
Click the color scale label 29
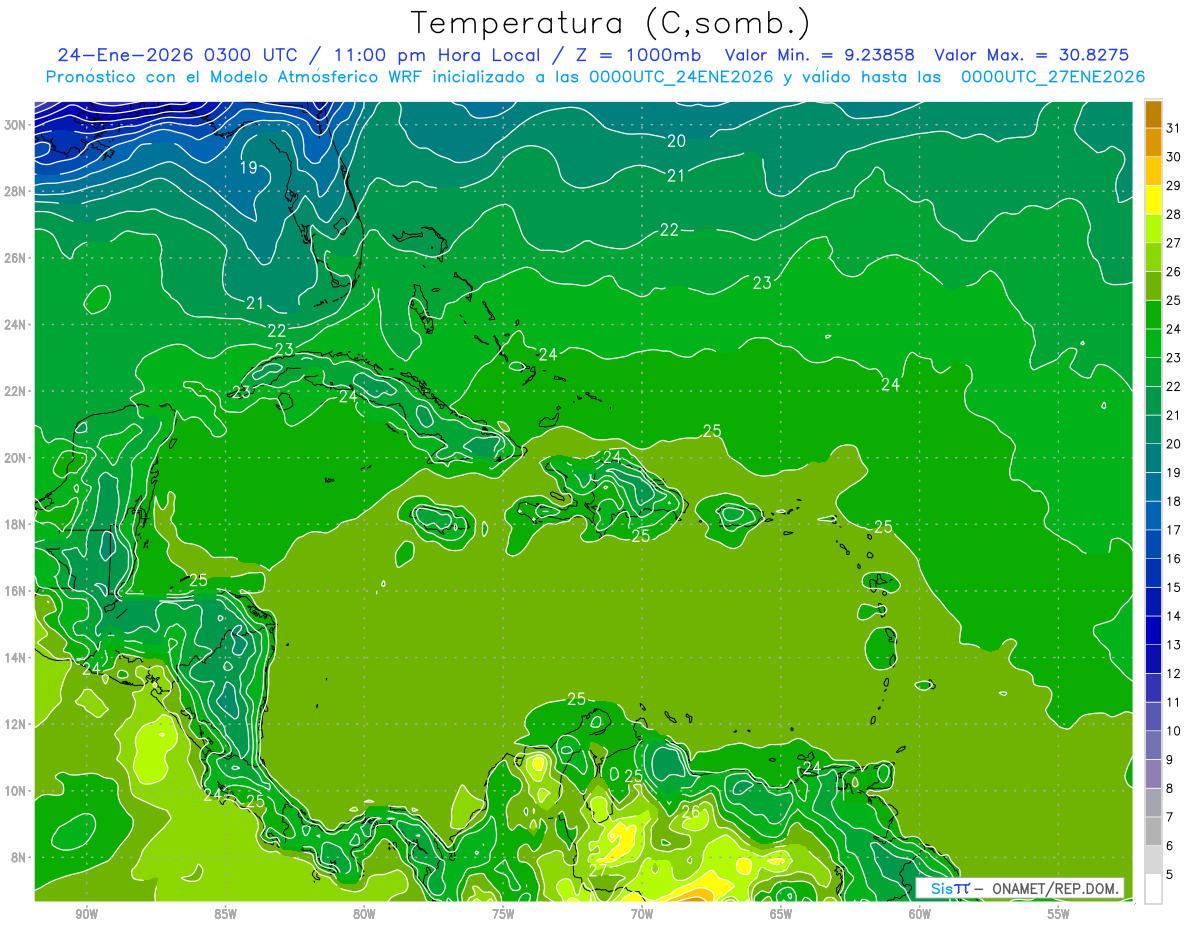(x=1173, y=185)
